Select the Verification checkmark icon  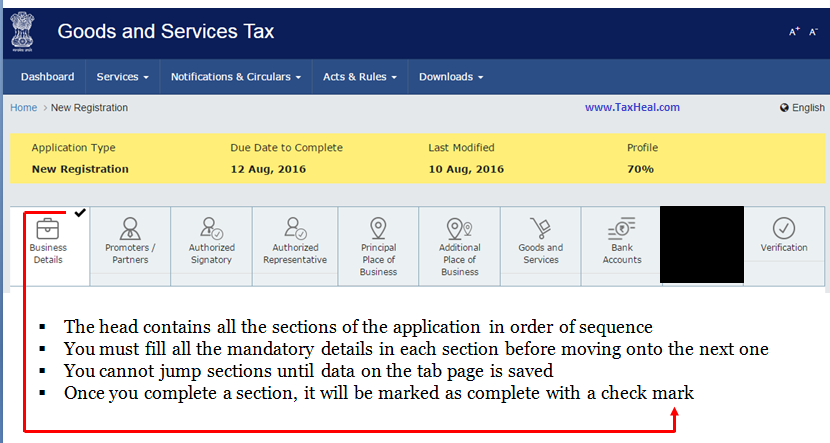point(784,227)
